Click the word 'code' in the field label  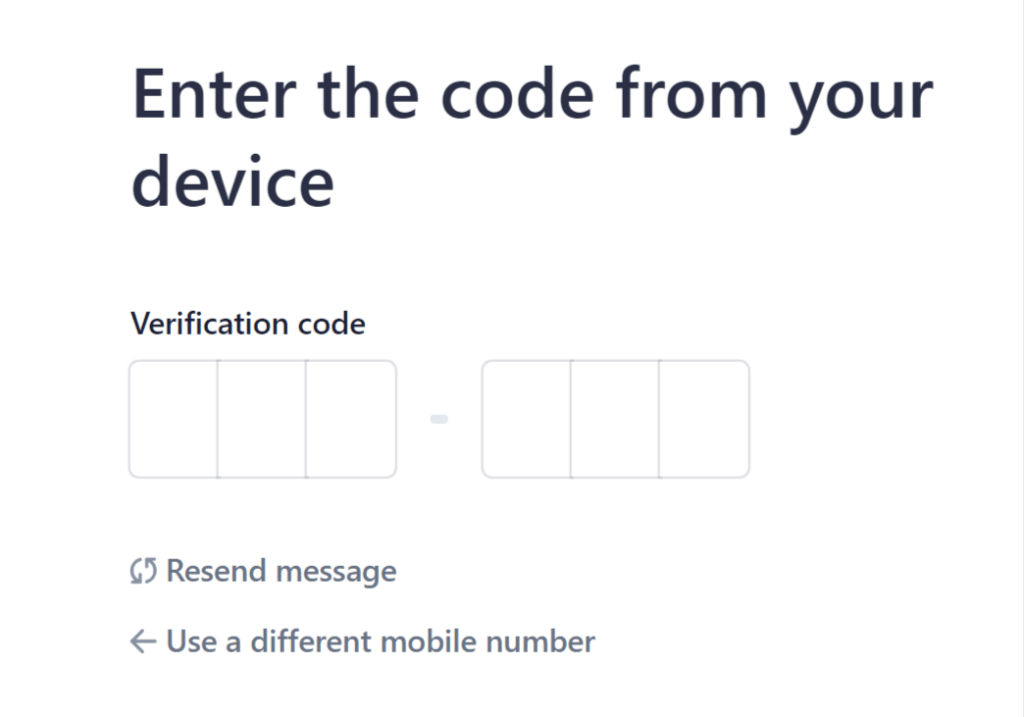tap(332, 324)
